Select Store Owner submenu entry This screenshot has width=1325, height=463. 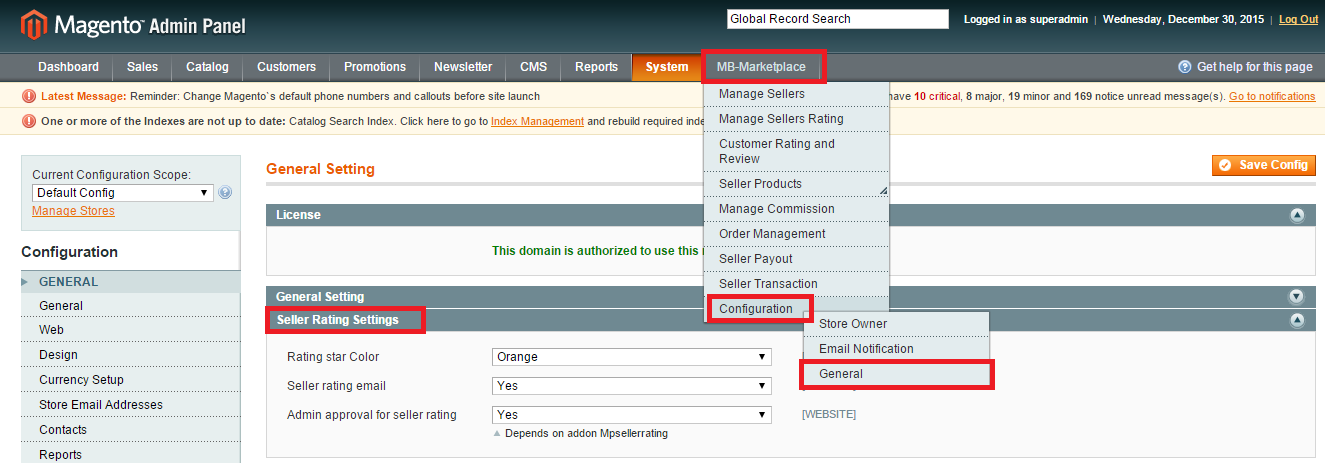[x=896, y=324]
